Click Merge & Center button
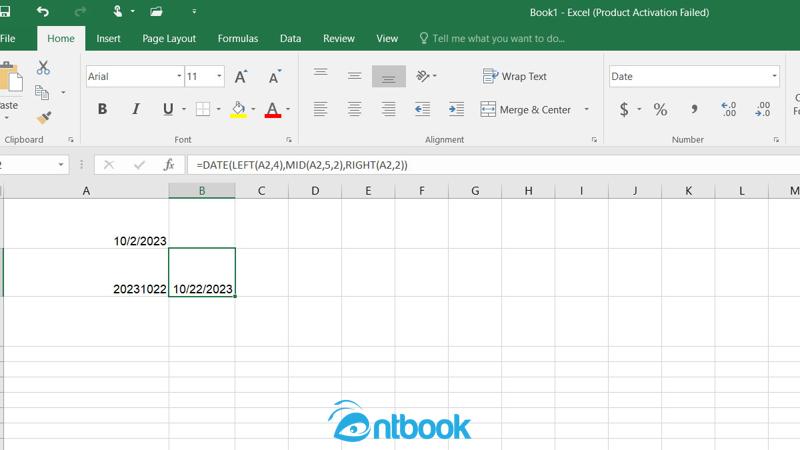 click(526, 109)
